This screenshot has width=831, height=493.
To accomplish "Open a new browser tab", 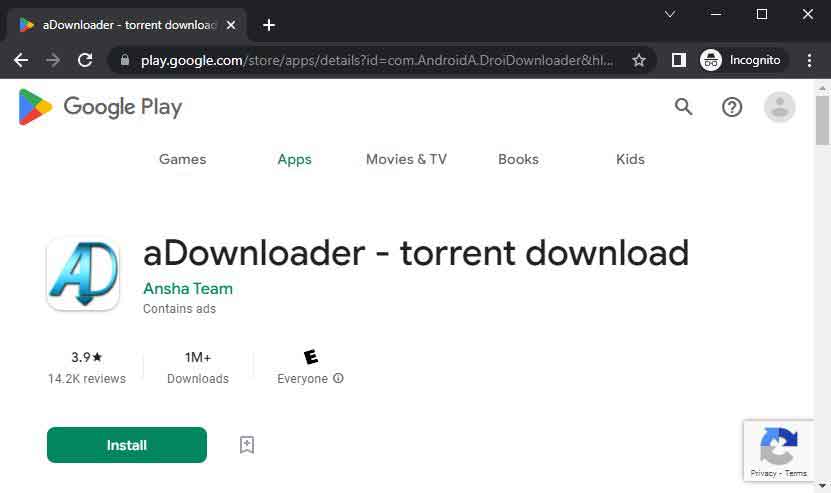I will [x=269, y=25].
